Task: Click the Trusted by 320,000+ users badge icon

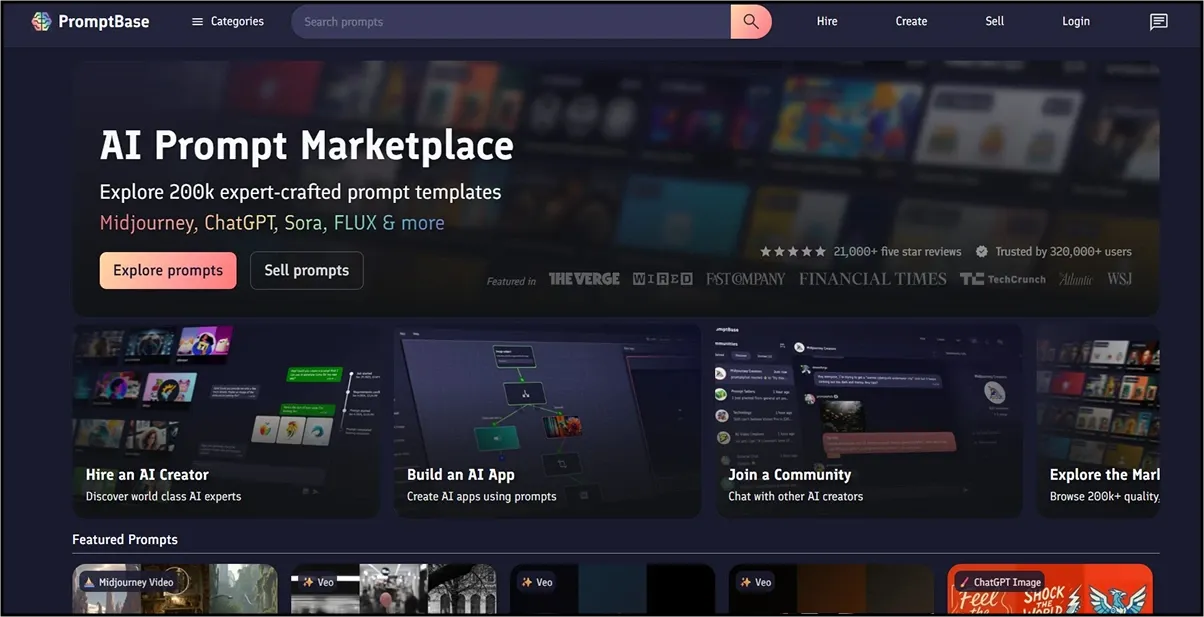Action: (982, 252)
